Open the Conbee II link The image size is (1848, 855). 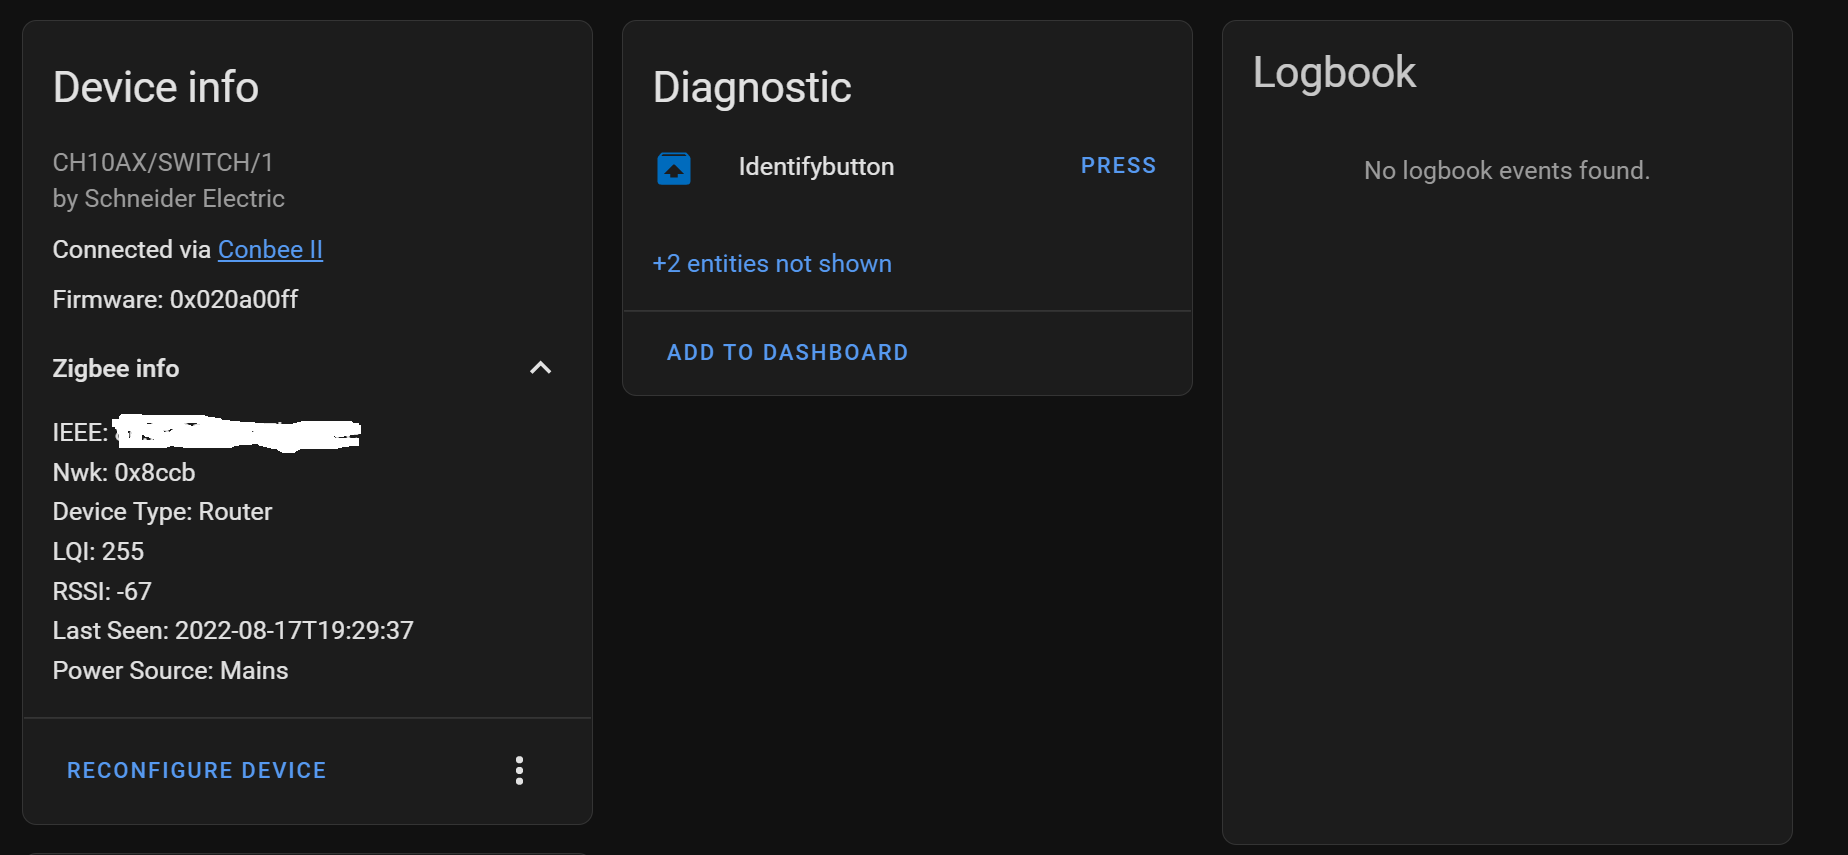click(x=270, y=249)
